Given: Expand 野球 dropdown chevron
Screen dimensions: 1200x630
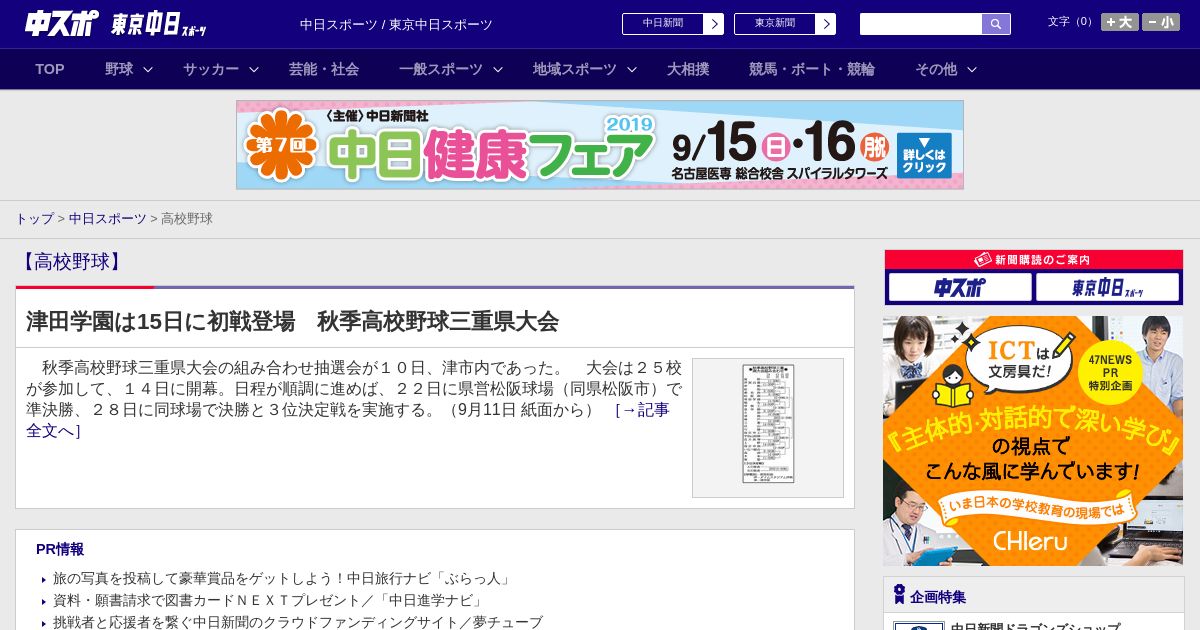Looking at the screenshot, I should 148,69.
